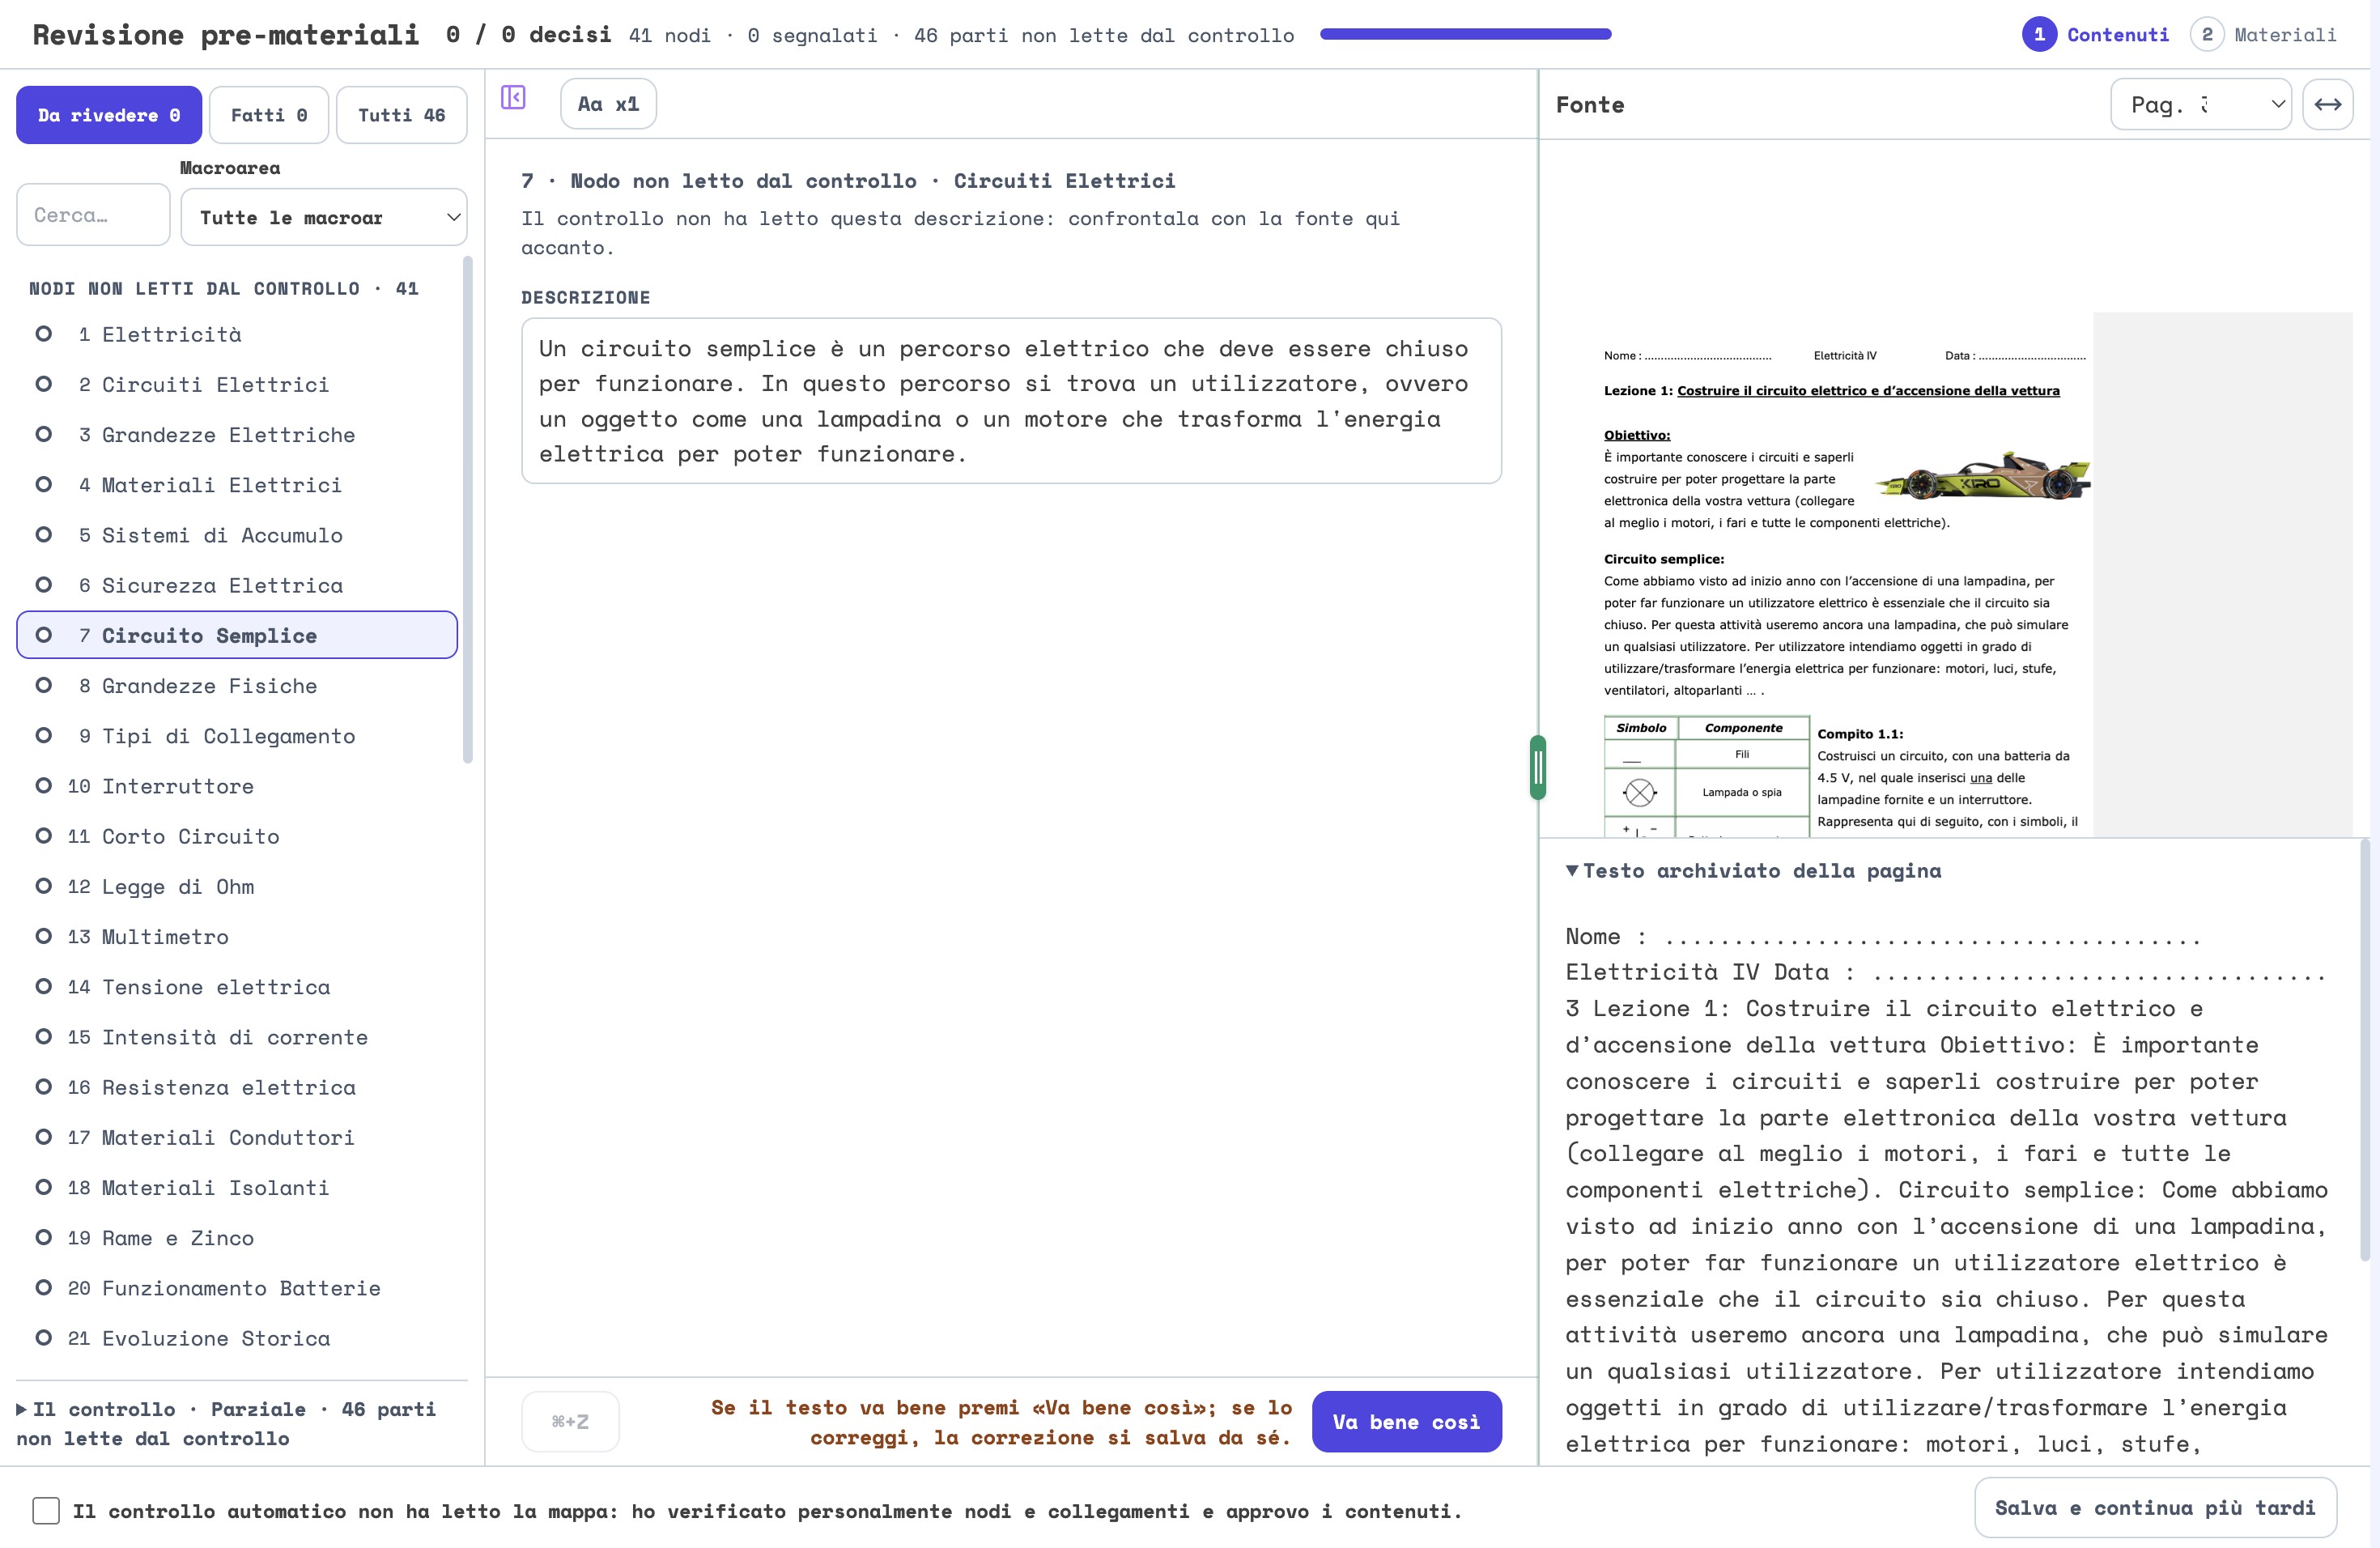Select node 14 Tensione elettrica
Viewport: 2380px width, 1548px height.
click(237, 987)
